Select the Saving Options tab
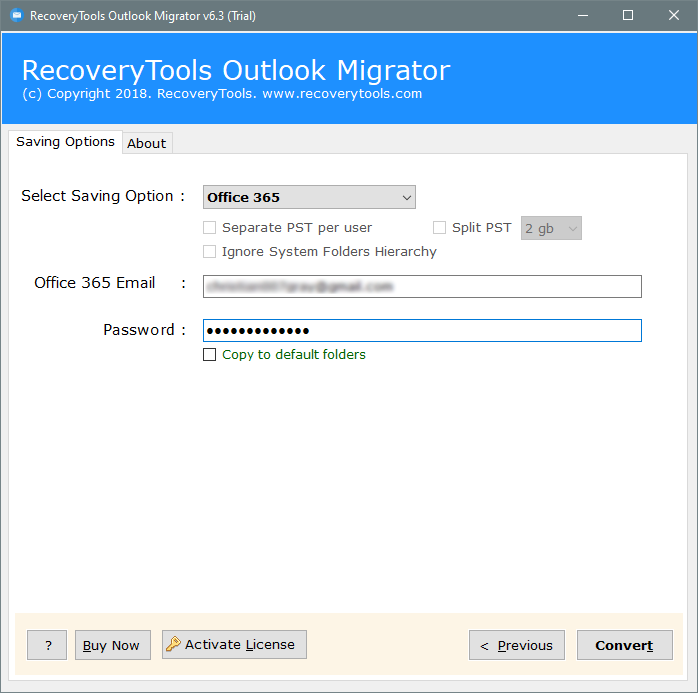Viewport: 698px width, 693px height. pyautogui.click(x=65, y=142)
